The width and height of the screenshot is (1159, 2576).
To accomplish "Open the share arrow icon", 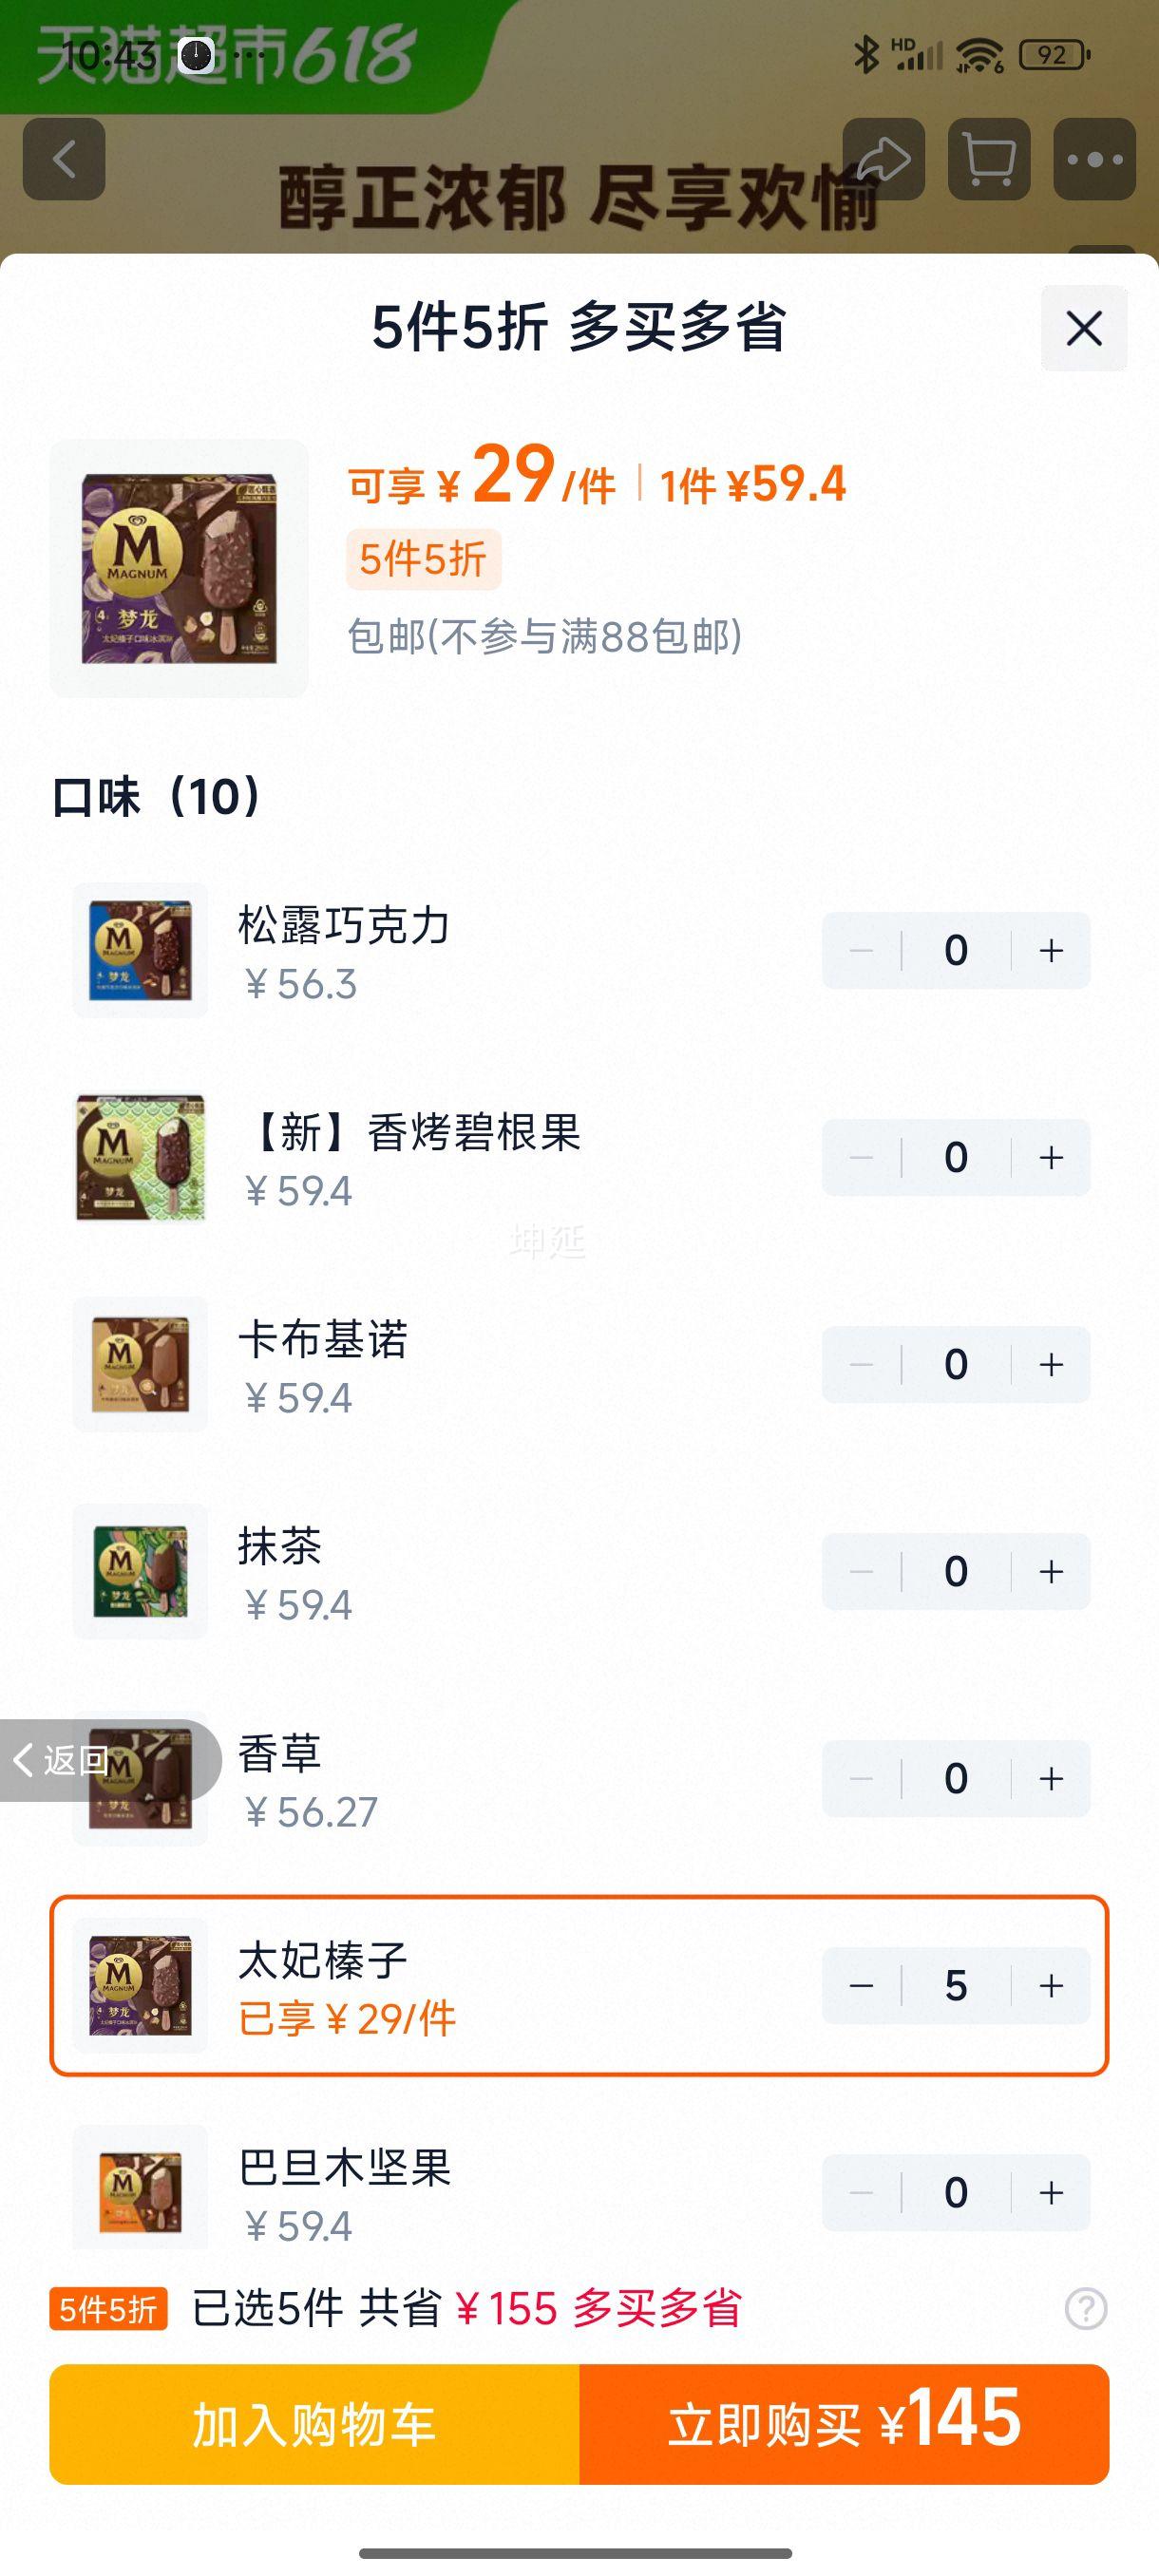I will pos(884,159).
